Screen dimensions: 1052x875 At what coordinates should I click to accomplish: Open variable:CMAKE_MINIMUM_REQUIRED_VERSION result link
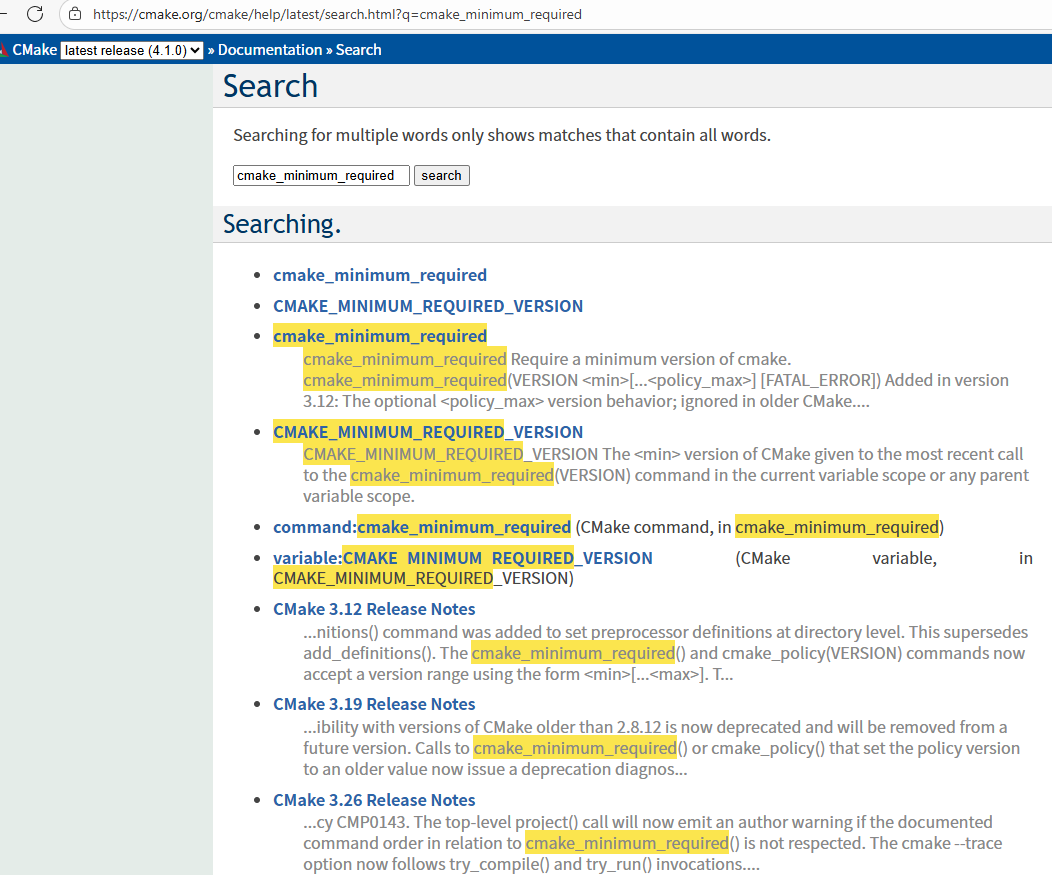(x=462, y=558)
